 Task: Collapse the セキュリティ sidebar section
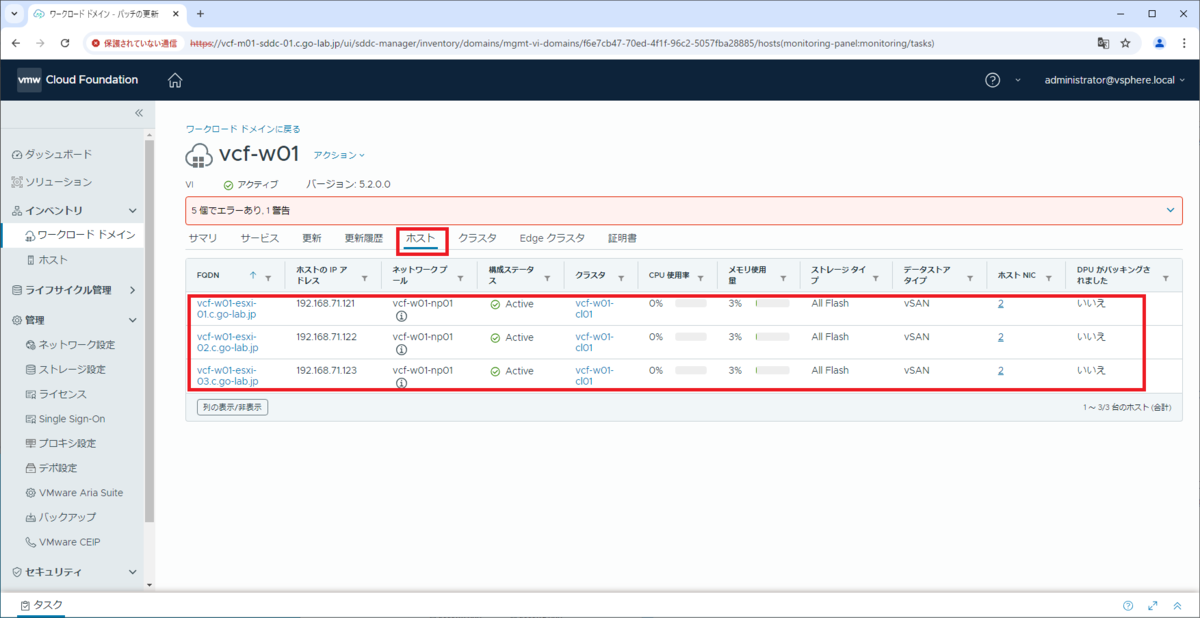click(x=133, y=571)
